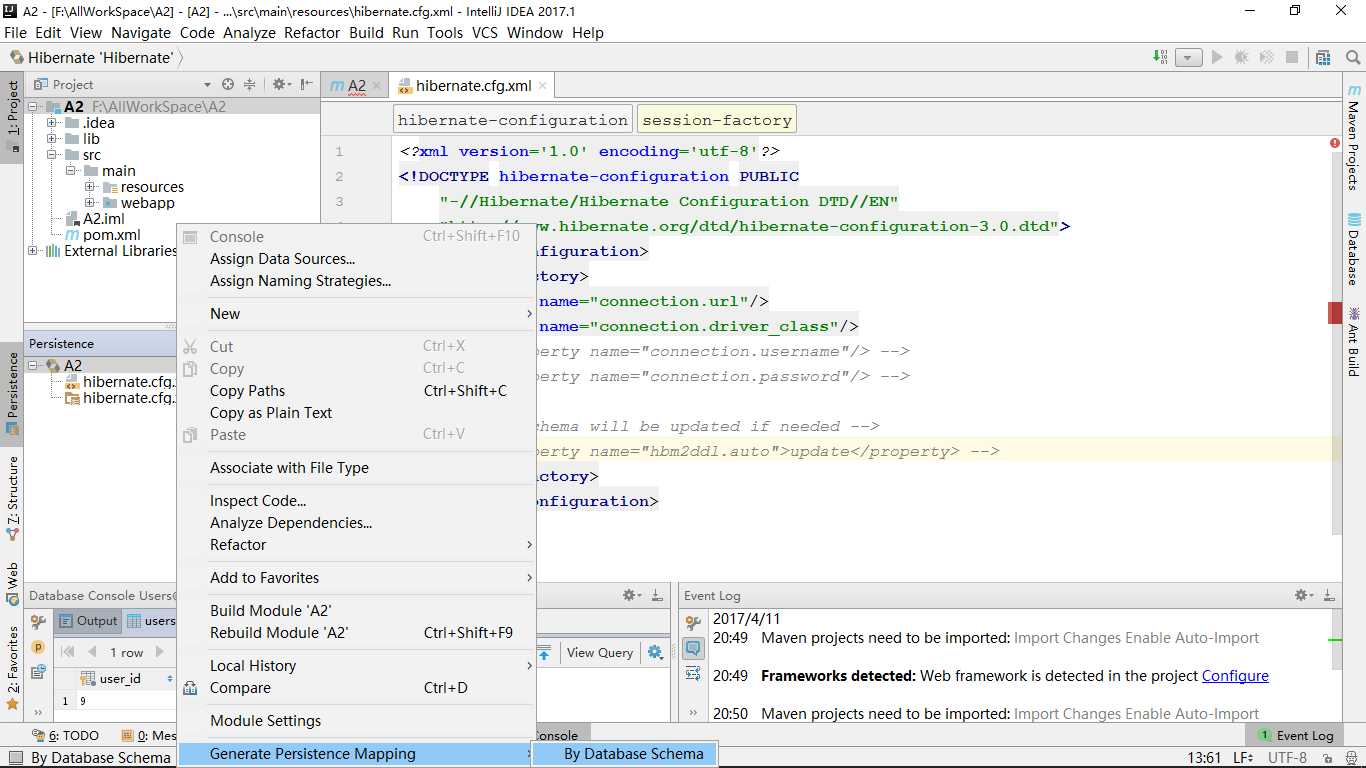Hide the Event Log panel via the hide icon
1366x768 pixels.
[x=1329, y=595]
